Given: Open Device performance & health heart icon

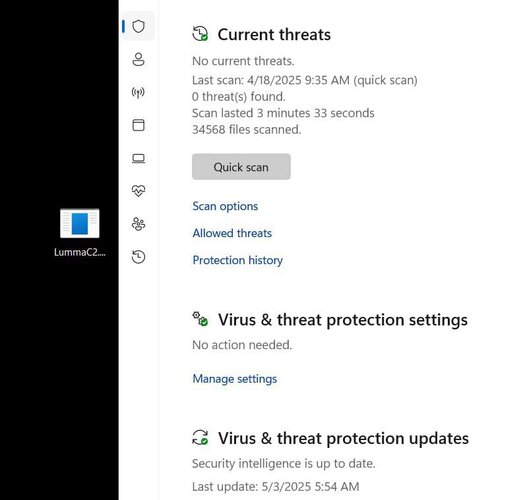Looking at the screenshot, I should (138, 191).
